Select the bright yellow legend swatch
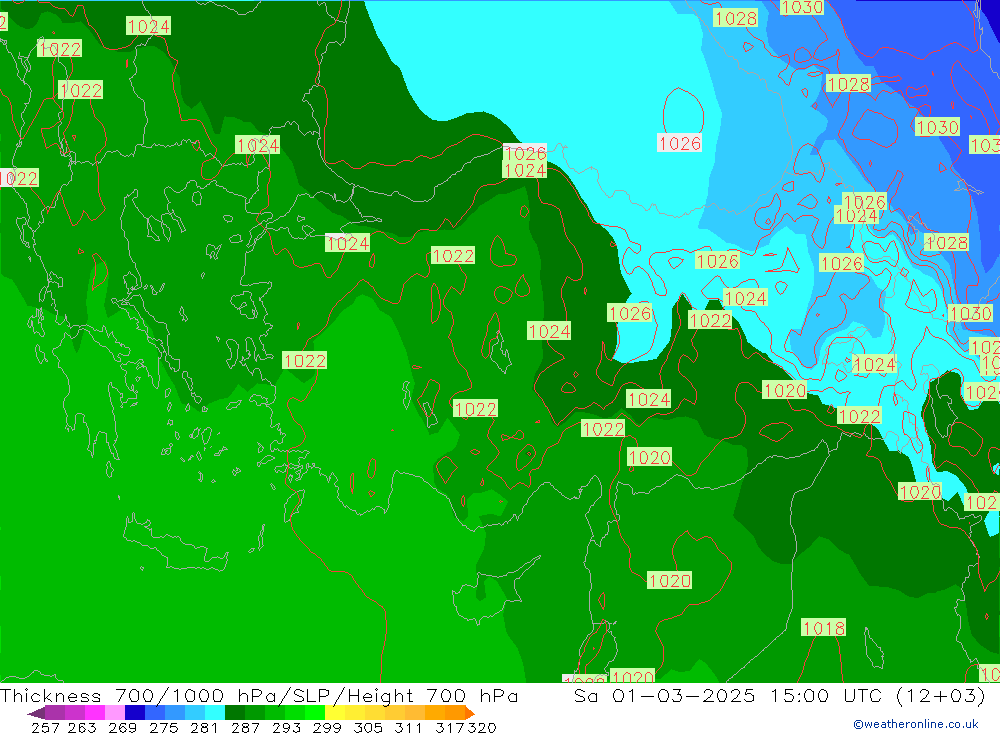This screenshot has height=733, width=1000. click(335, 713)
